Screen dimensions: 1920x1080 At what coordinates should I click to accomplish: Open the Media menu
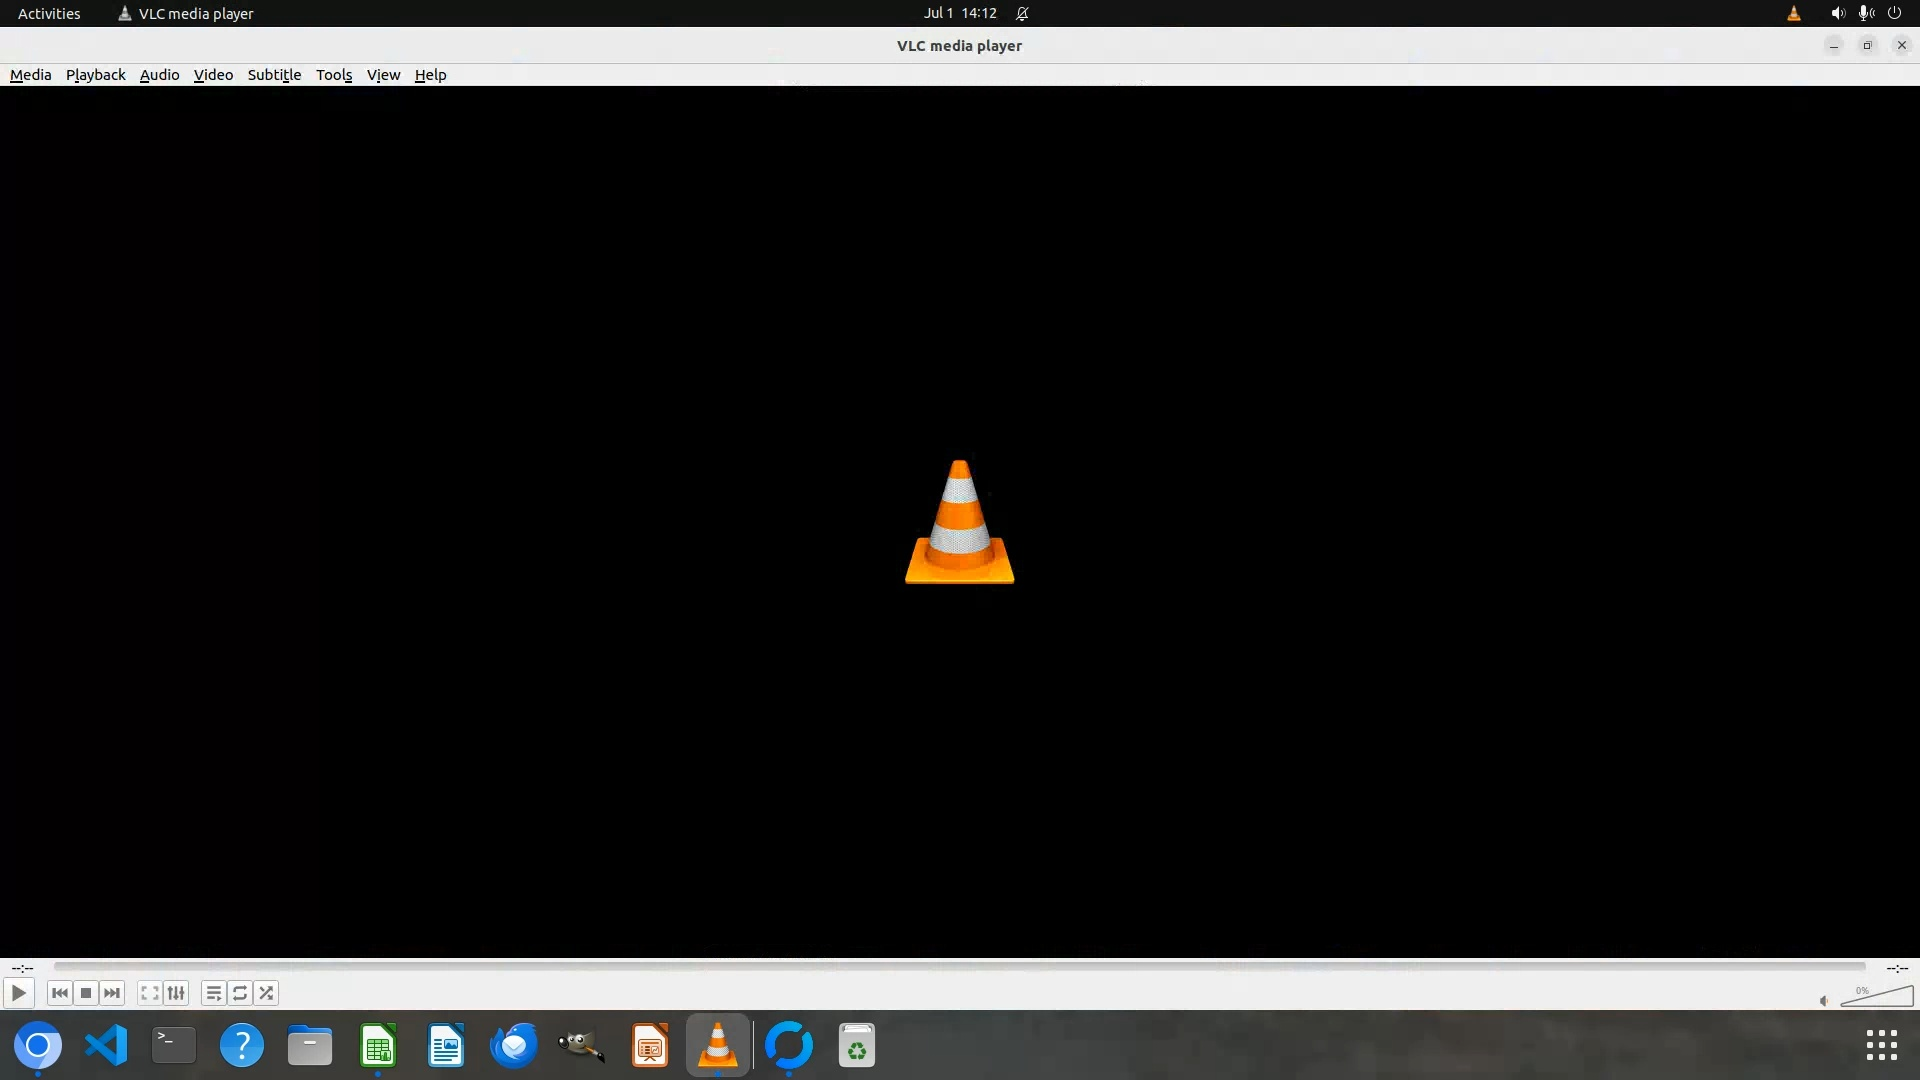coord(30,75)
